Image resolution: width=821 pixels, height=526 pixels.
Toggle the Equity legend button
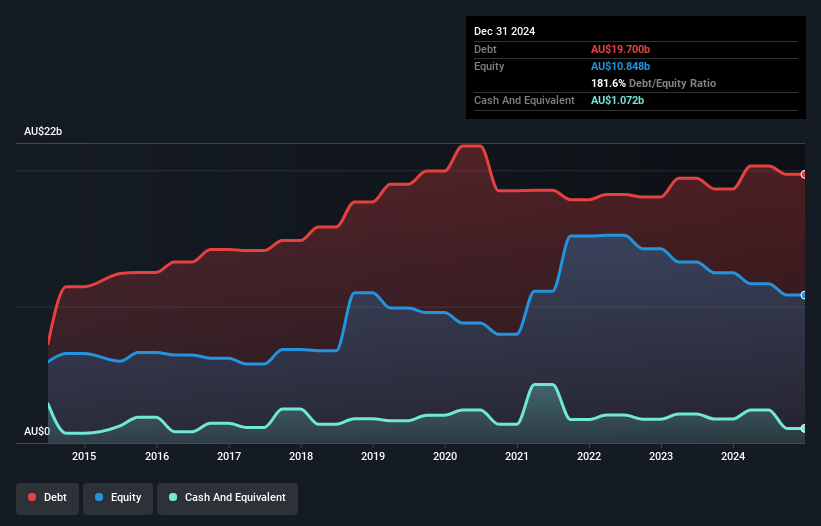coord(118,498)
